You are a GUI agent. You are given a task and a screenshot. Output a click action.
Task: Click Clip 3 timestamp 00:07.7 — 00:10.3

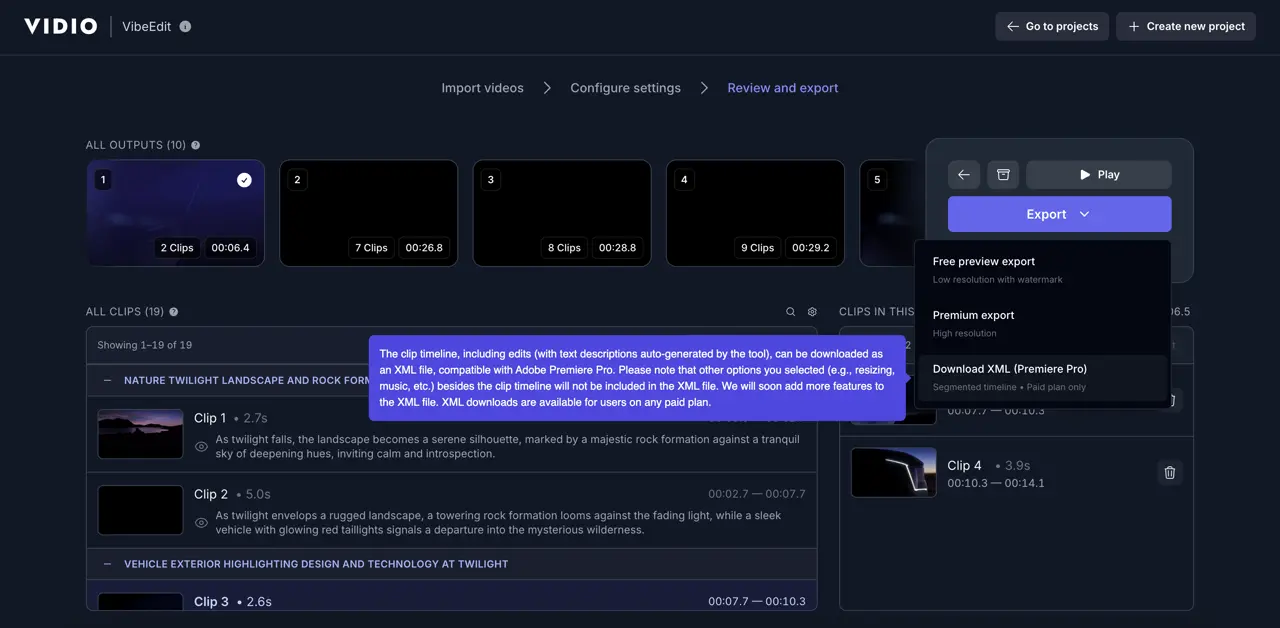tap(757, 602)
